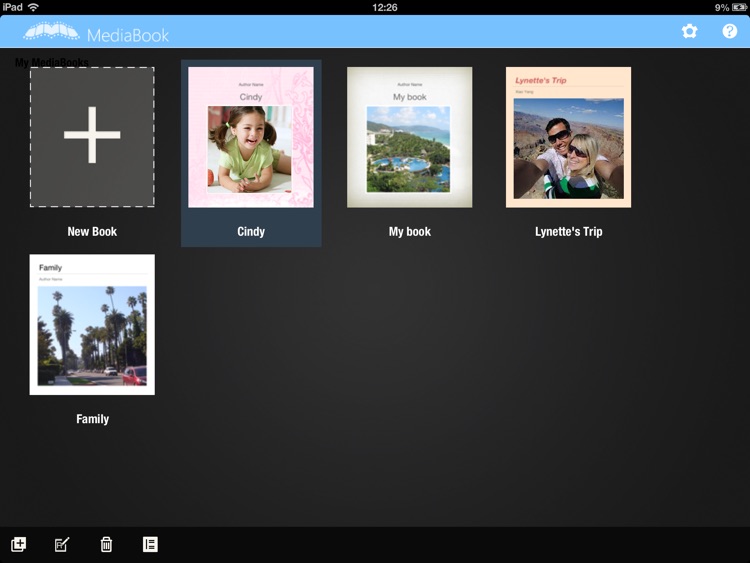Tap the MediaBook logo icon
750x563 pixels.
click(x=51, y=32)
